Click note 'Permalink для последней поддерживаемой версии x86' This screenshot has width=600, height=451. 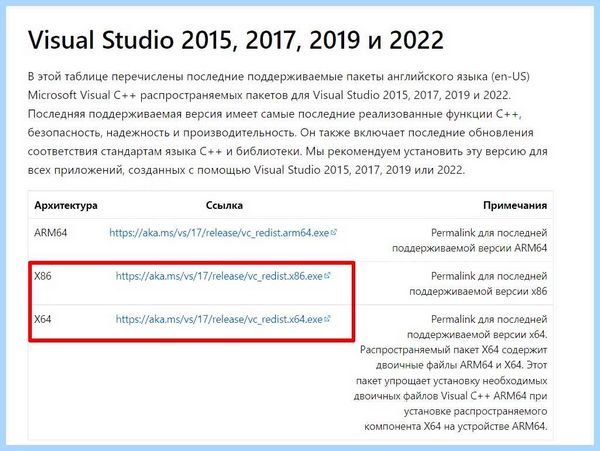[478, 283]
